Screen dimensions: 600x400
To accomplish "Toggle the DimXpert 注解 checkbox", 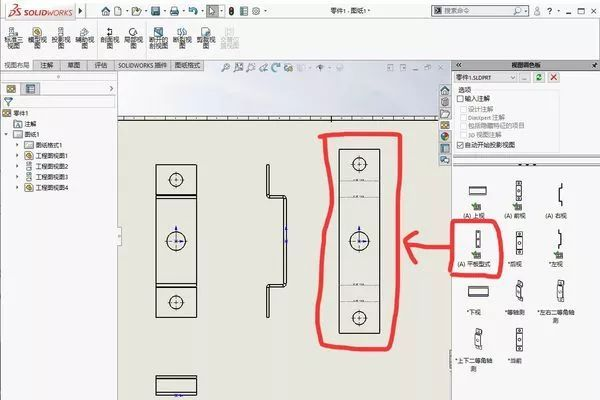I will point(463,118).
